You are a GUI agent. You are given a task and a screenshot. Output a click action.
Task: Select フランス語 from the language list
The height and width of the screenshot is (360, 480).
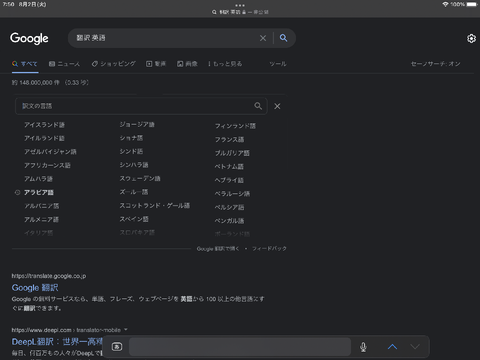(229, 139)
